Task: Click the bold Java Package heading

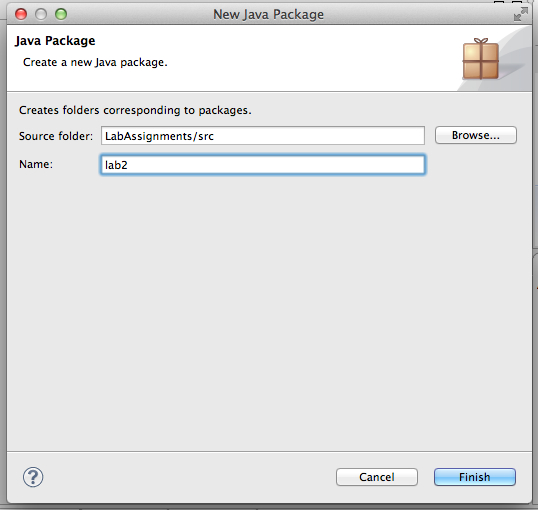Action: point(55,41)
